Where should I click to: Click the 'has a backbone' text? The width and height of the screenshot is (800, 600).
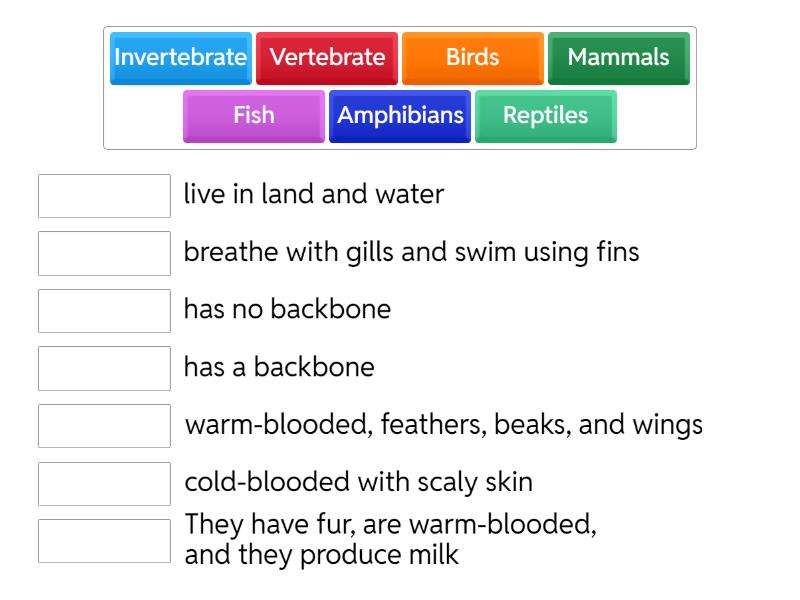point(279,367)
